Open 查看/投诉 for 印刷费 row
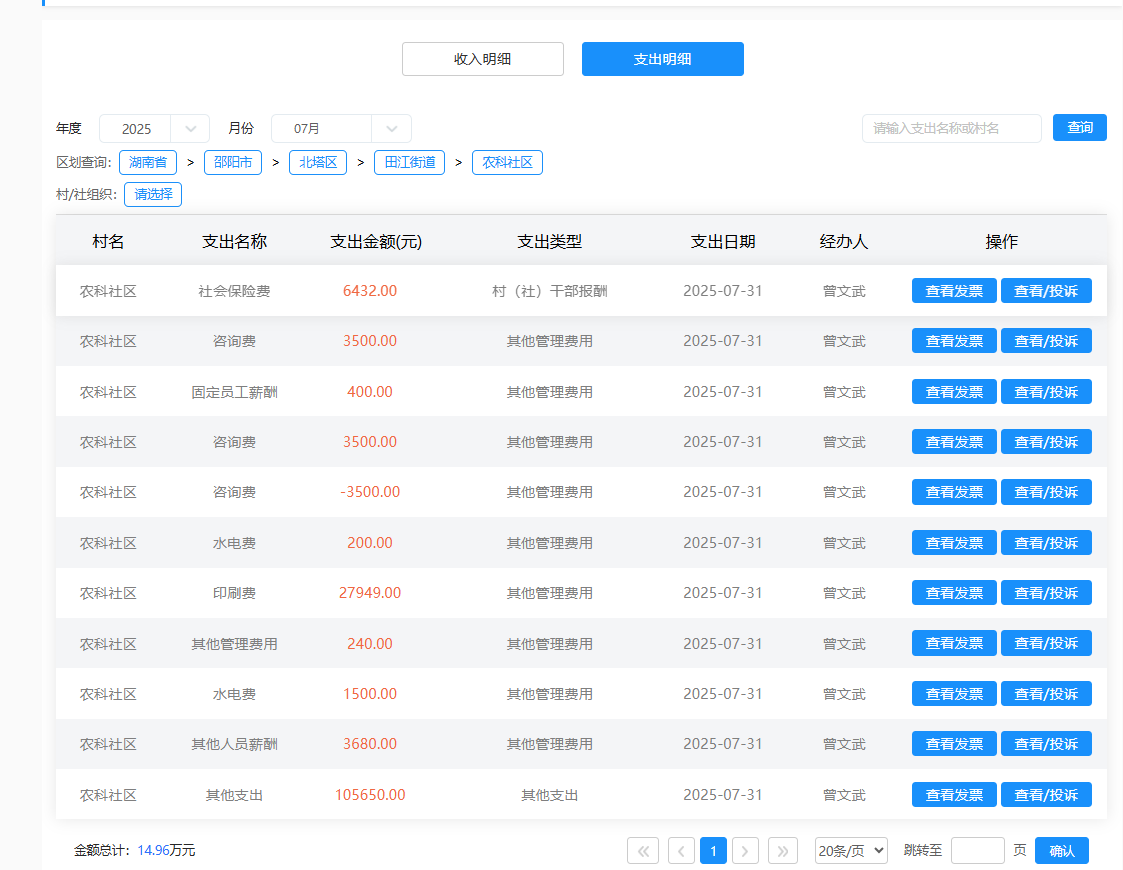Image resolution: width=1123 pixels, height=870 pixels. pyautogui.click(x=1046, y=593)
